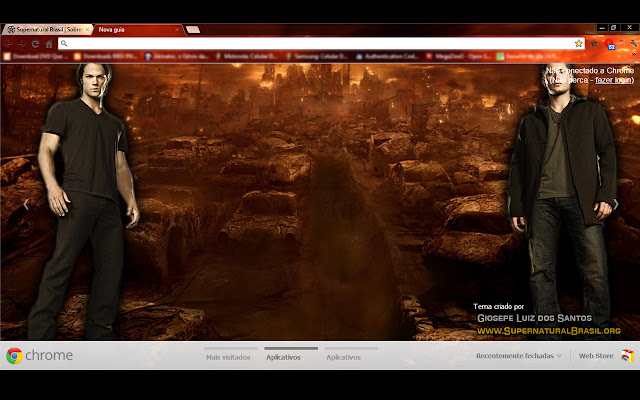Open the Akinator bookmark

(x=177, y=56)
